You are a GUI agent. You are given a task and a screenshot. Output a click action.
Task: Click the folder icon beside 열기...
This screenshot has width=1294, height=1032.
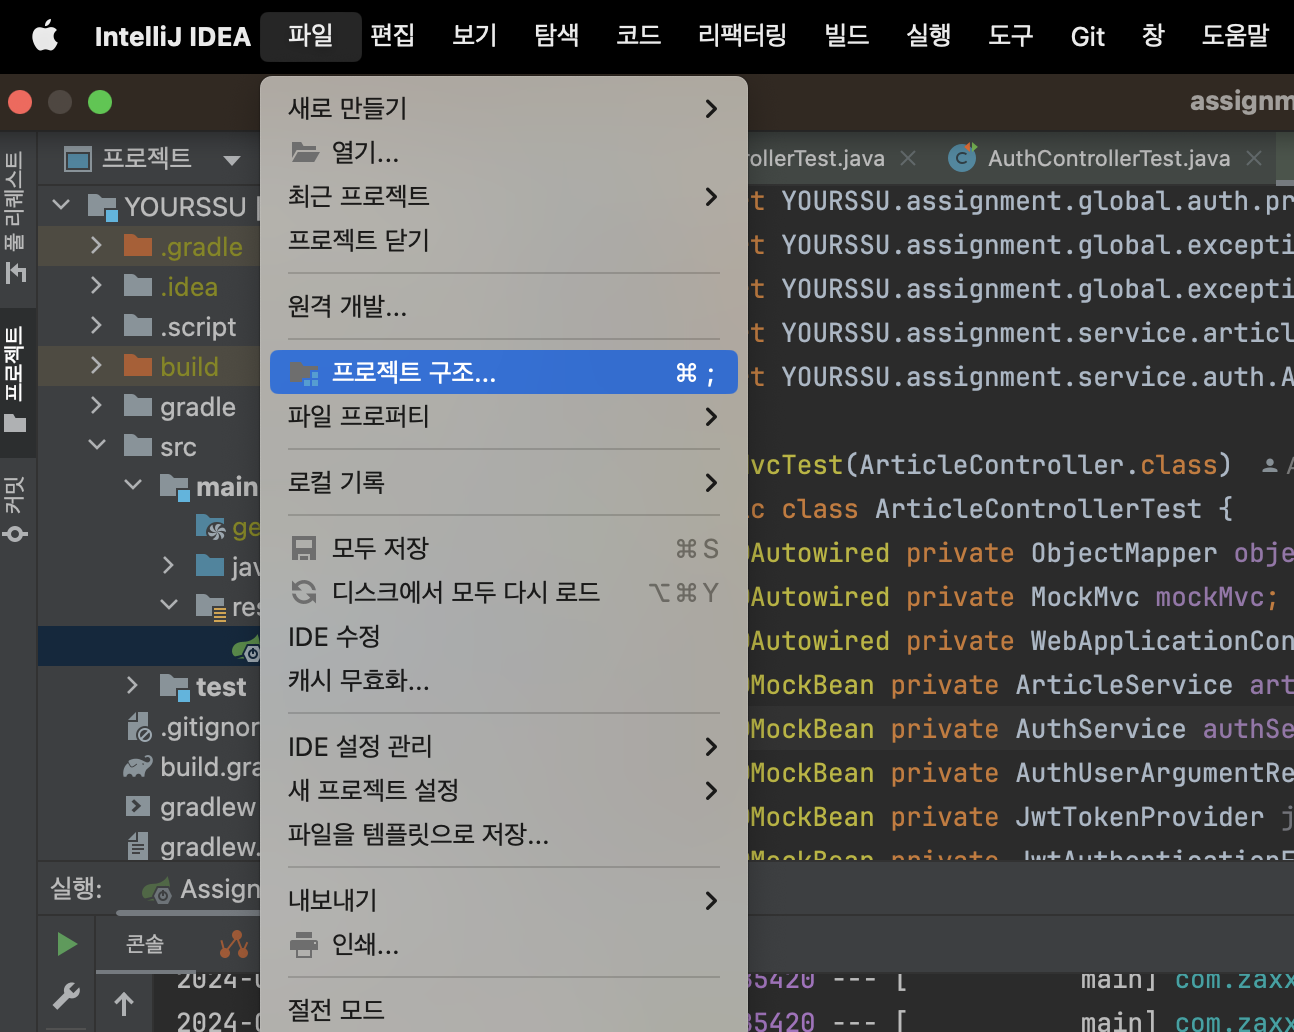pos(304,152)
